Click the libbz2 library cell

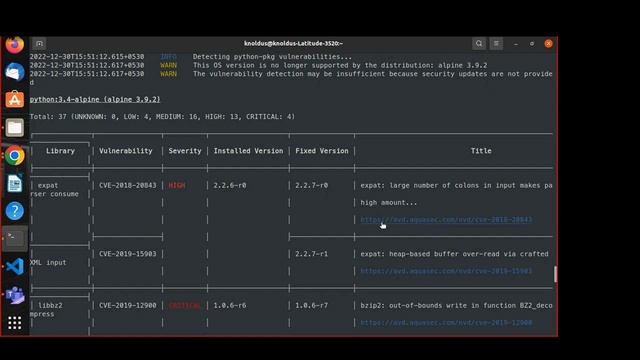pyautogui.click(x=50, y=305)
